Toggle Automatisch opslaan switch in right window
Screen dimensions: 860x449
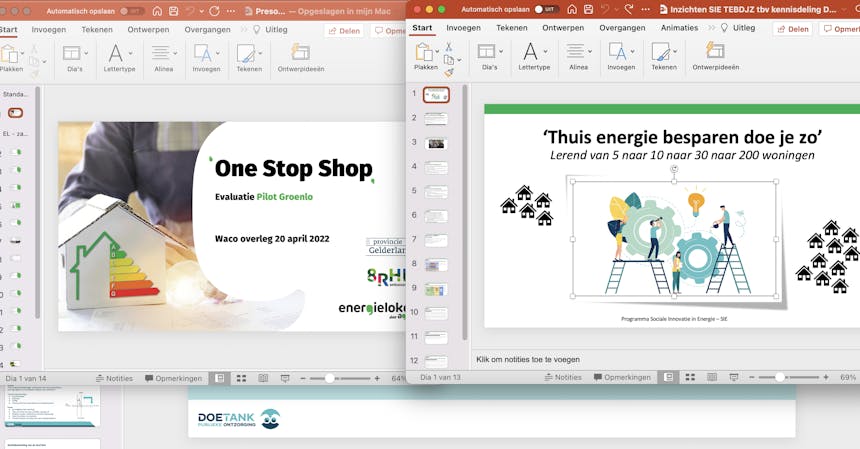click(546, 9)
